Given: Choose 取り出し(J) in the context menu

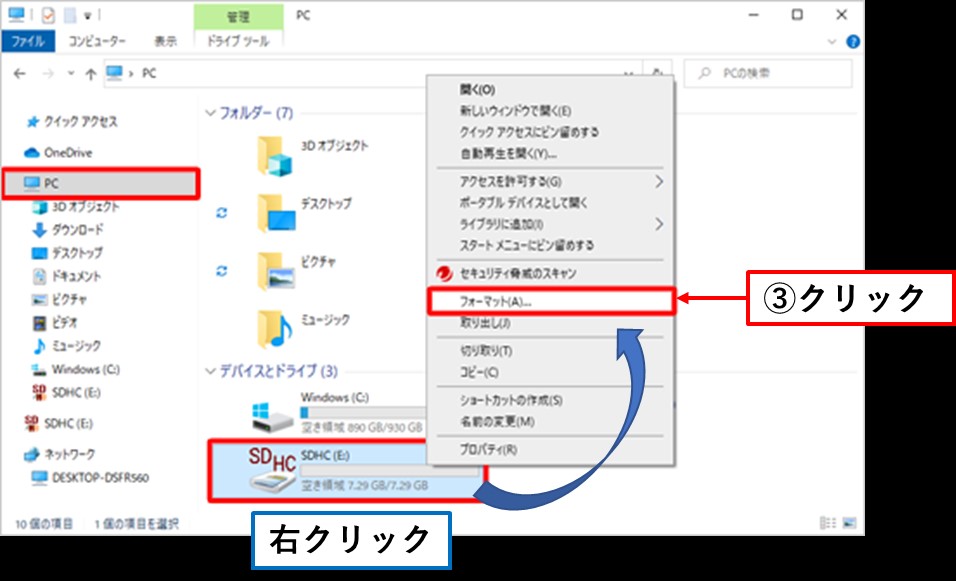Looking at the screenshot, I should click(485, 323).
